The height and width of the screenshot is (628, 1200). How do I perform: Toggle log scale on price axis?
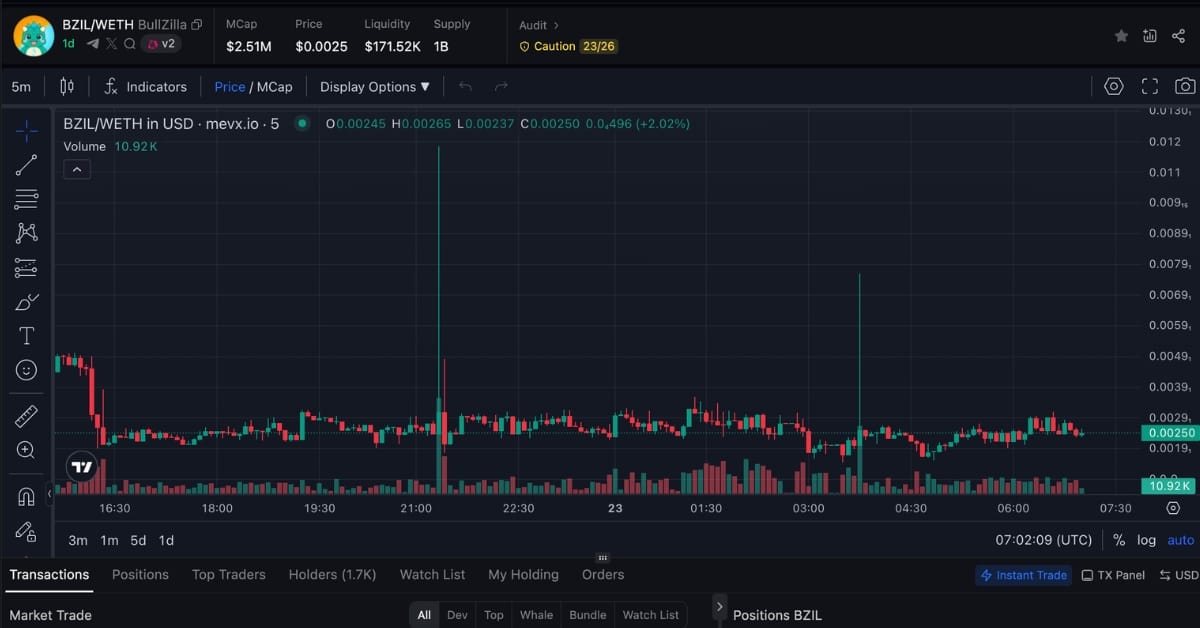(x=1146, y=540)
